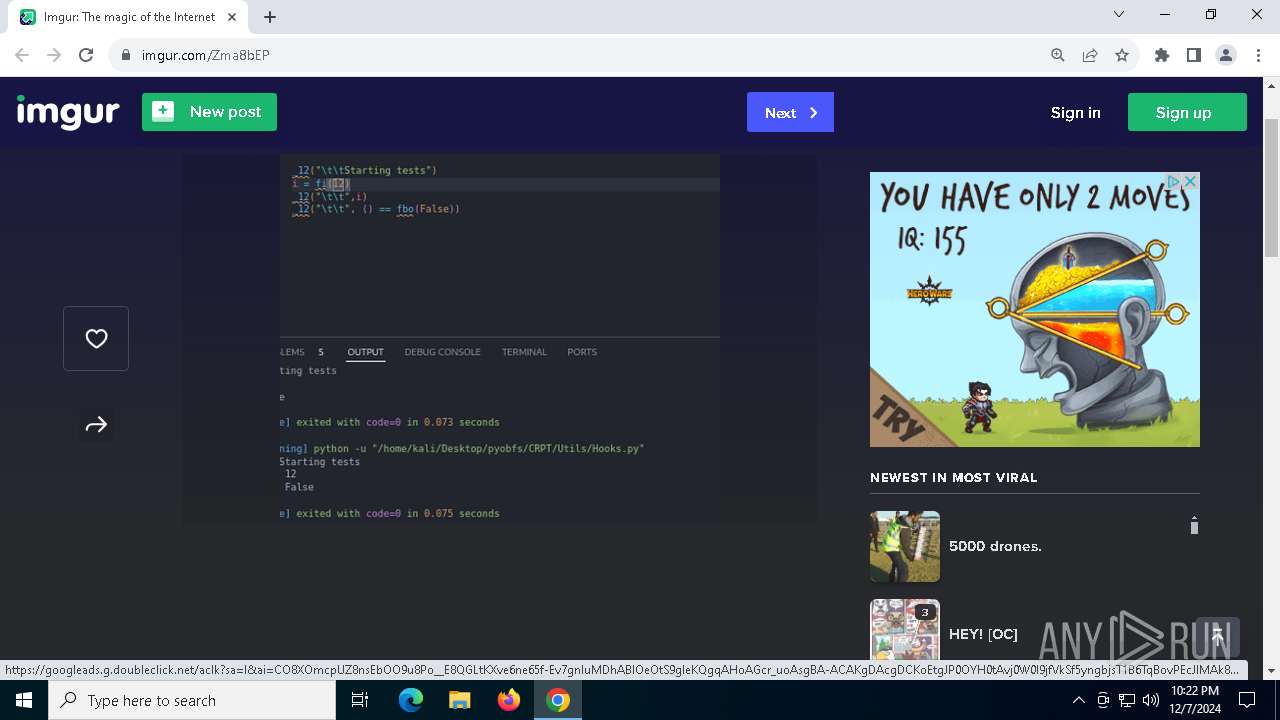Viewport: 1280px width, 720px height.
Task: Open the volume speaker tray icon
Action: pyautogui.click(x=1151, y=700)
